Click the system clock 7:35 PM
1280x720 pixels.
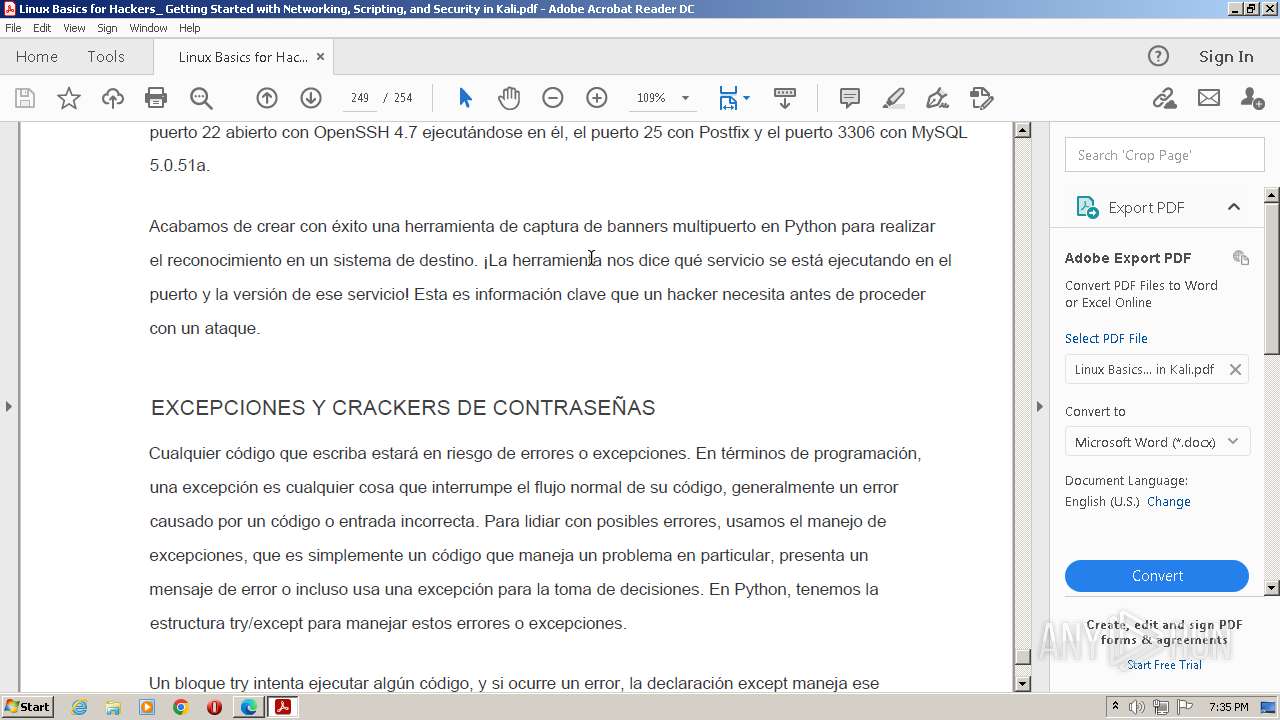(x=1229, y=707)
